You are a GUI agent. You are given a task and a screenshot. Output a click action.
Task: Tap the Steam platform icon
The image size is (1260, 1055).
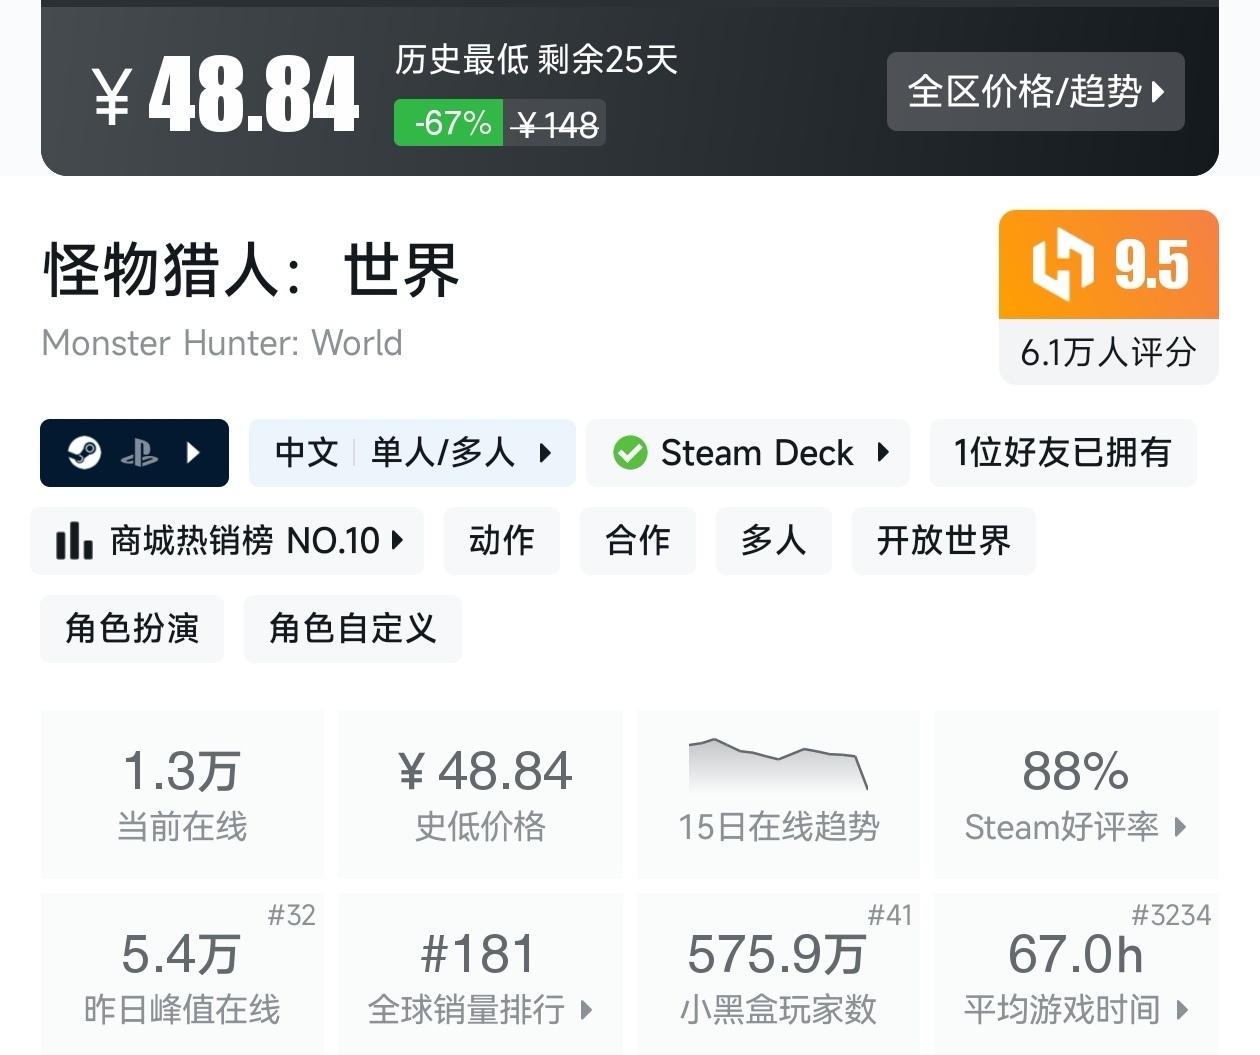click(85, 453)
